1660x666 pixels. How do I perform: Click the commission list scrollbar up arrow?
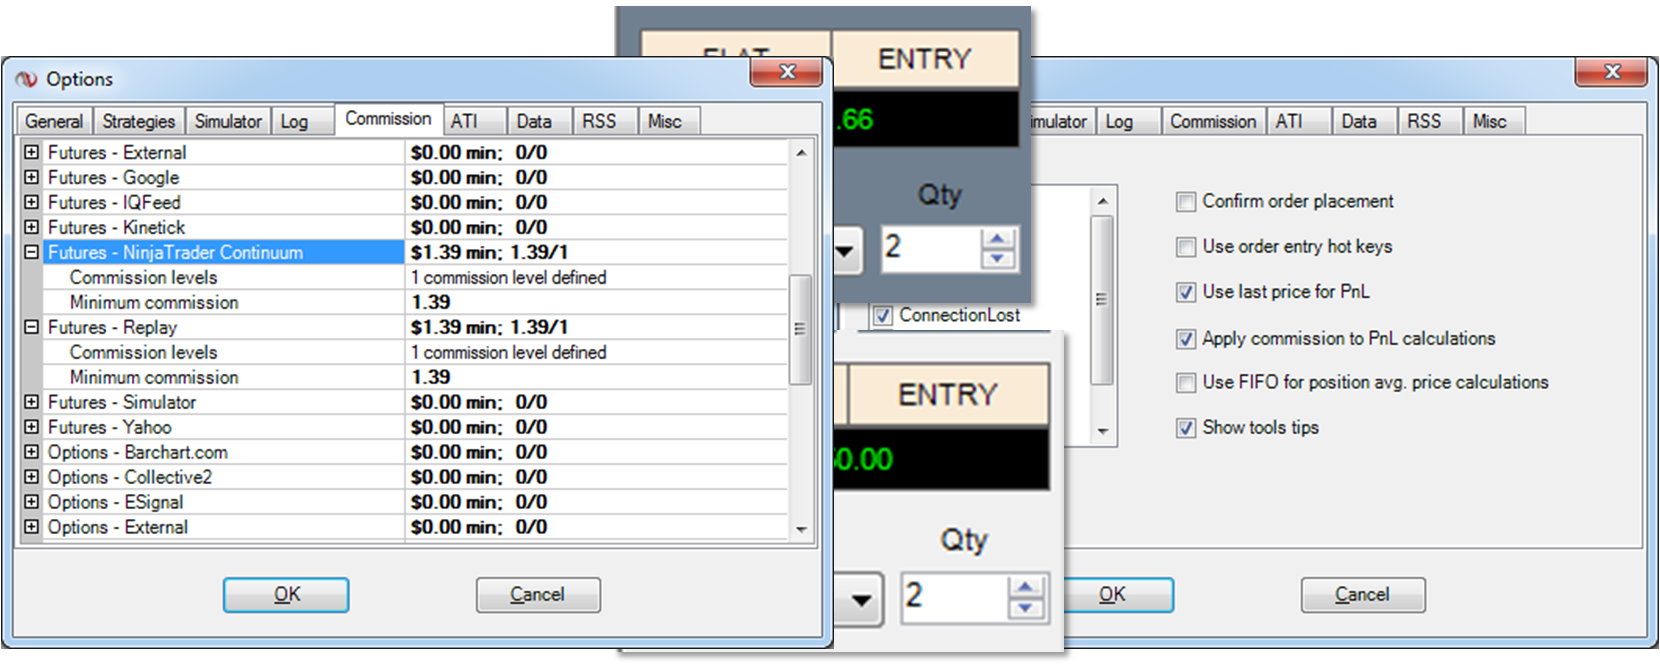pyautogui.click(x=801, y=153)
